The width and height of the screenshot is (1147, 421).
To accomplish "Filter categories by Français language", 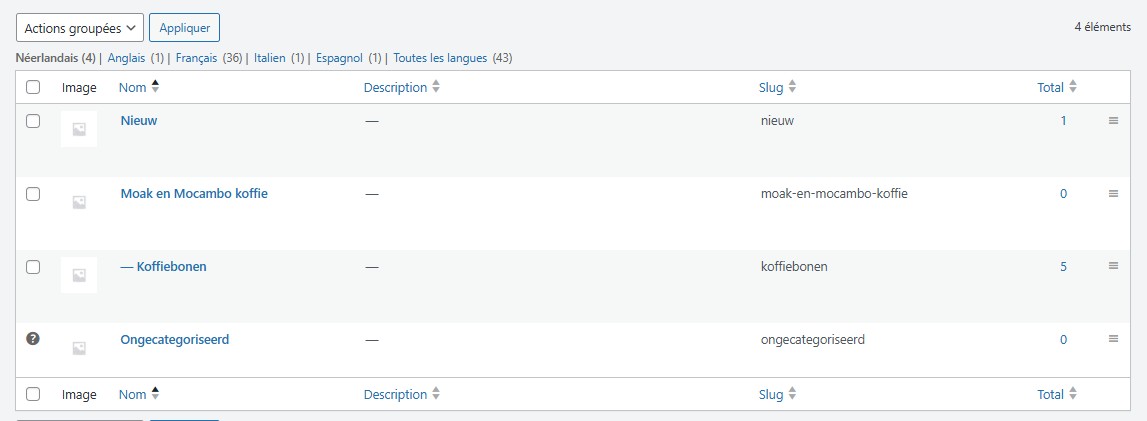I will point(196,58).
